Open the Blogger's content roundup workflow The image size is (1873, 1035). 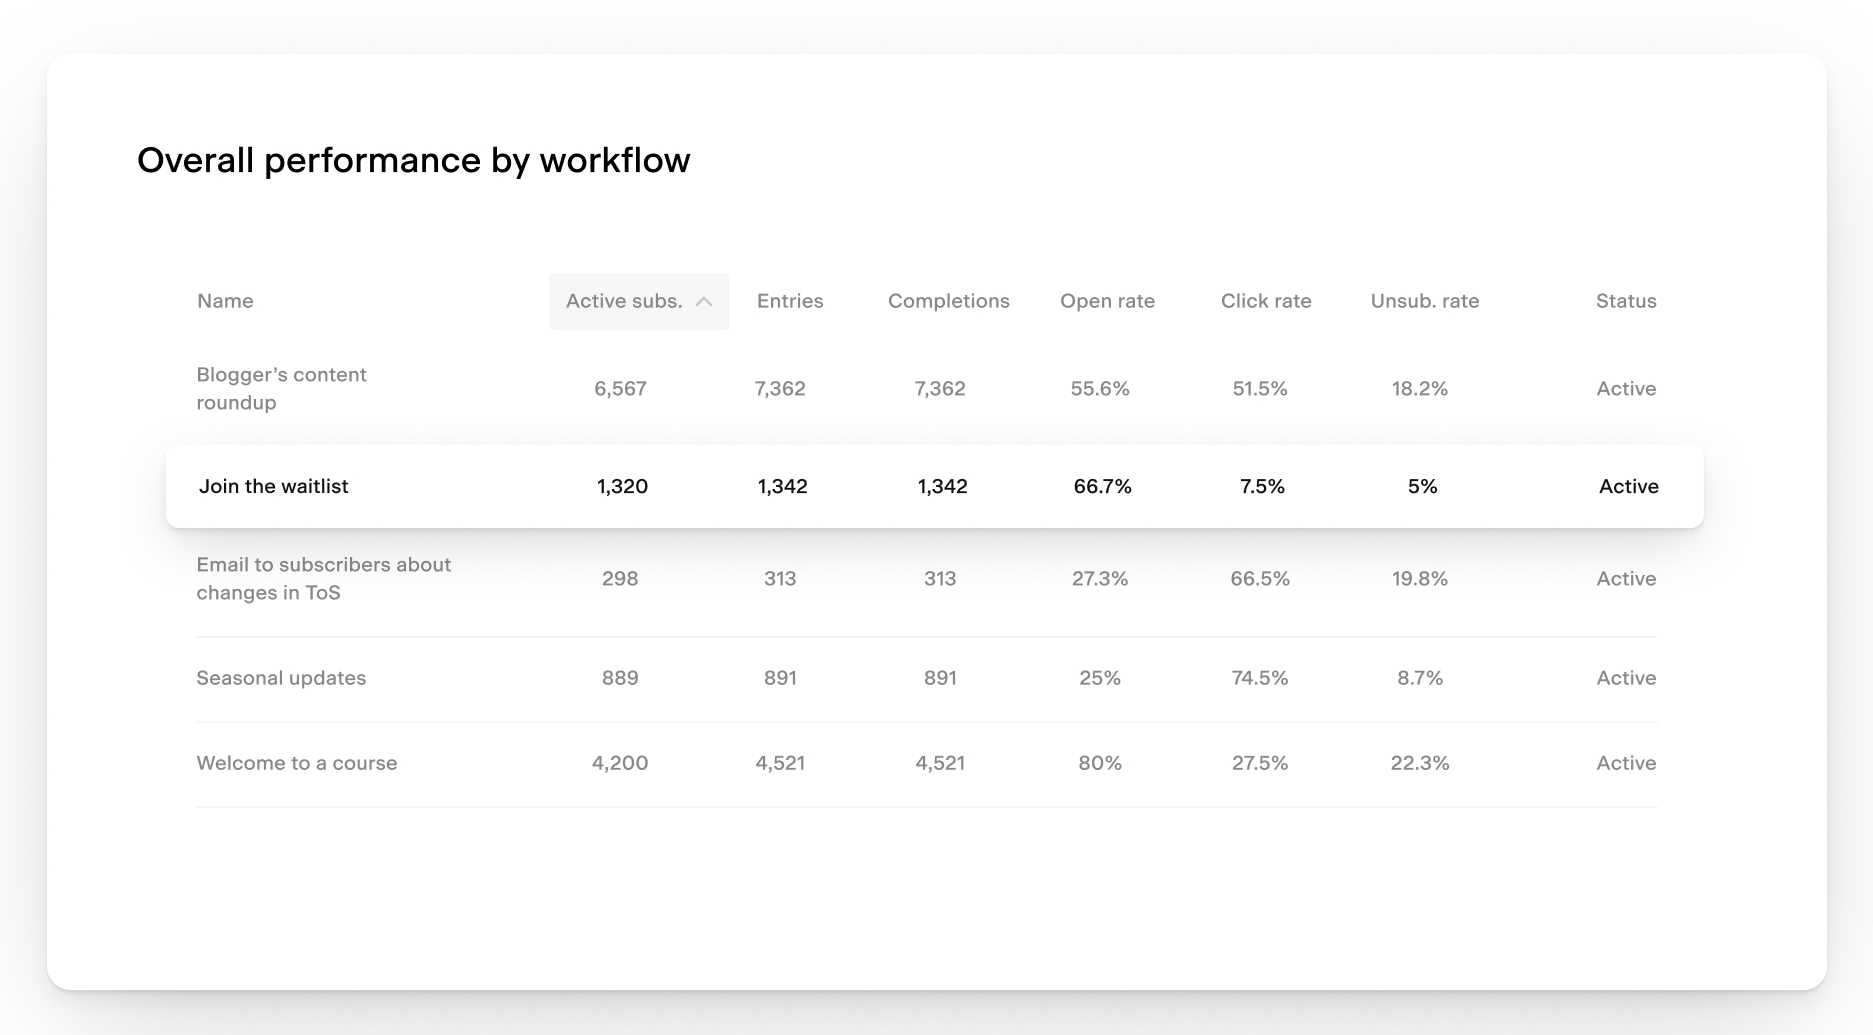click(282, 388)
